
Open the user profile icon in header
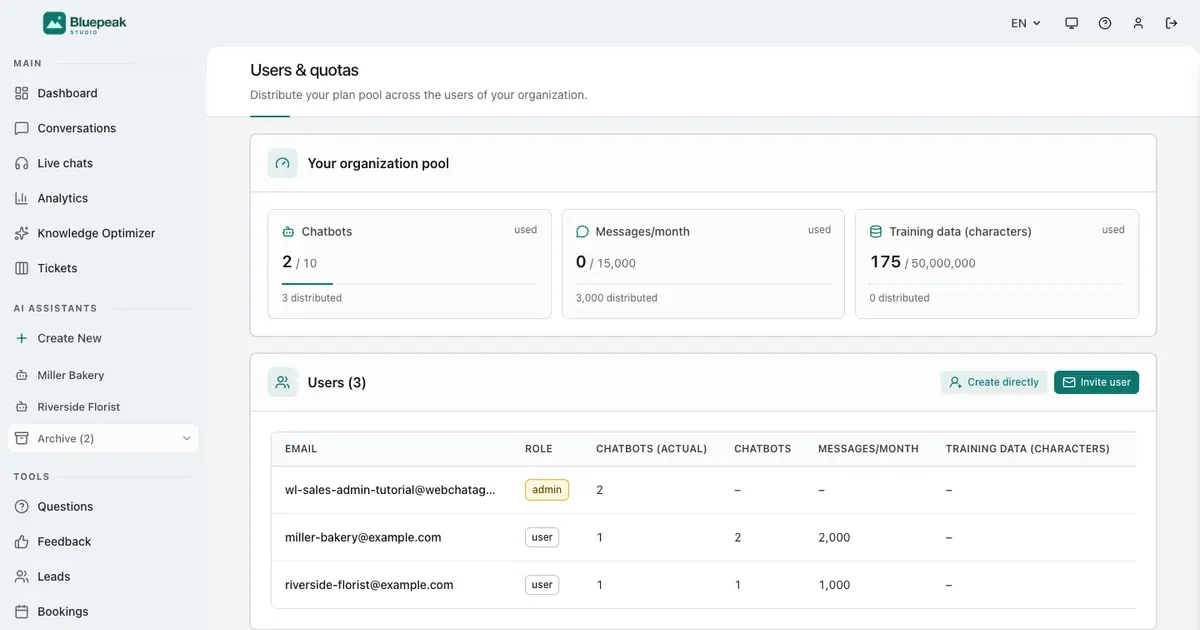pos(1138,23)
